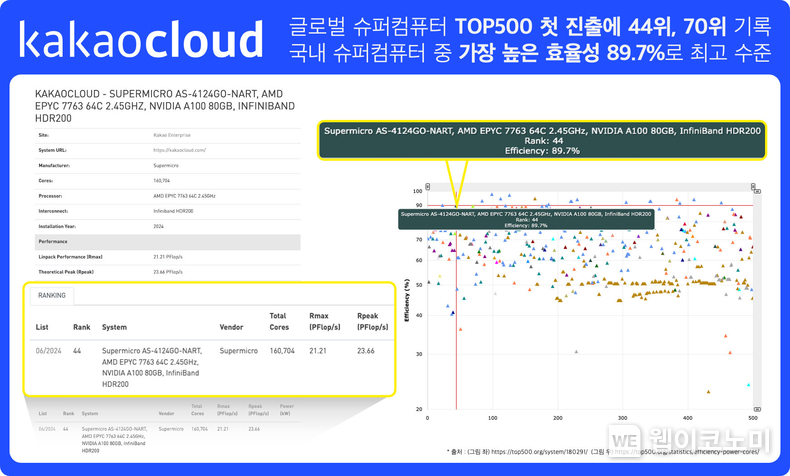Grab the right handle of chart's top zoom slider

pos(753,187)
